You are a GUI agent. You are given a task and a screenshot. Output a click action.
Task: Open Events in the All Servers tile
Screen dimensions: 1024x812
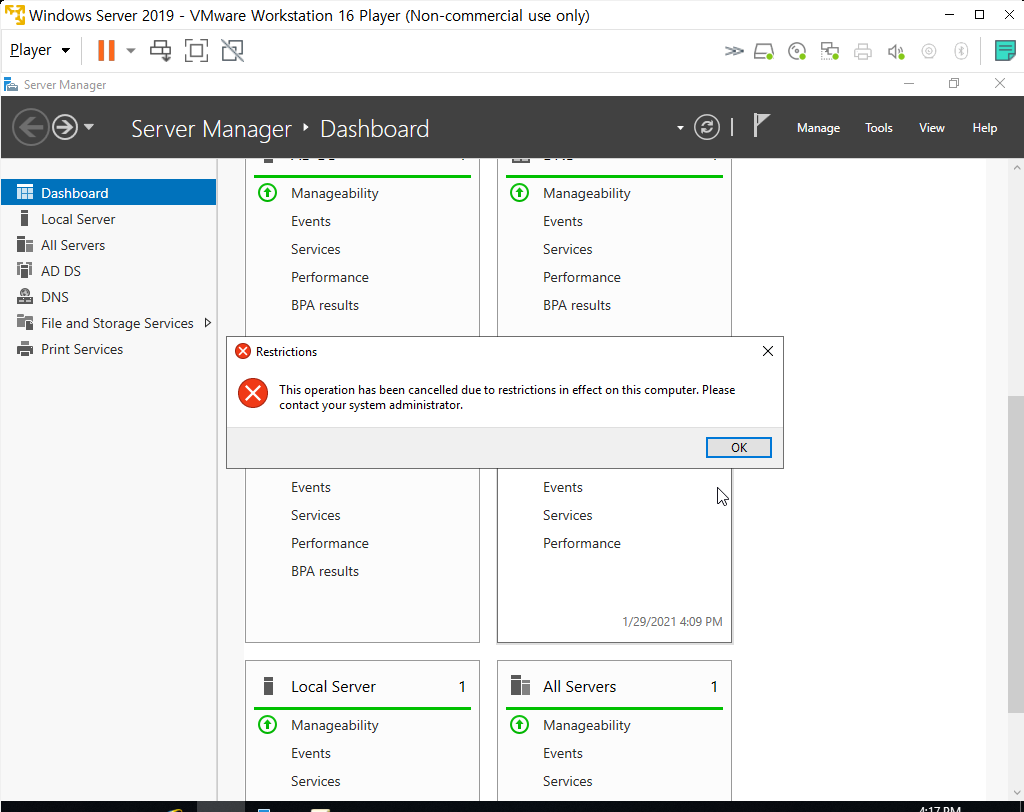coord(562,753)
